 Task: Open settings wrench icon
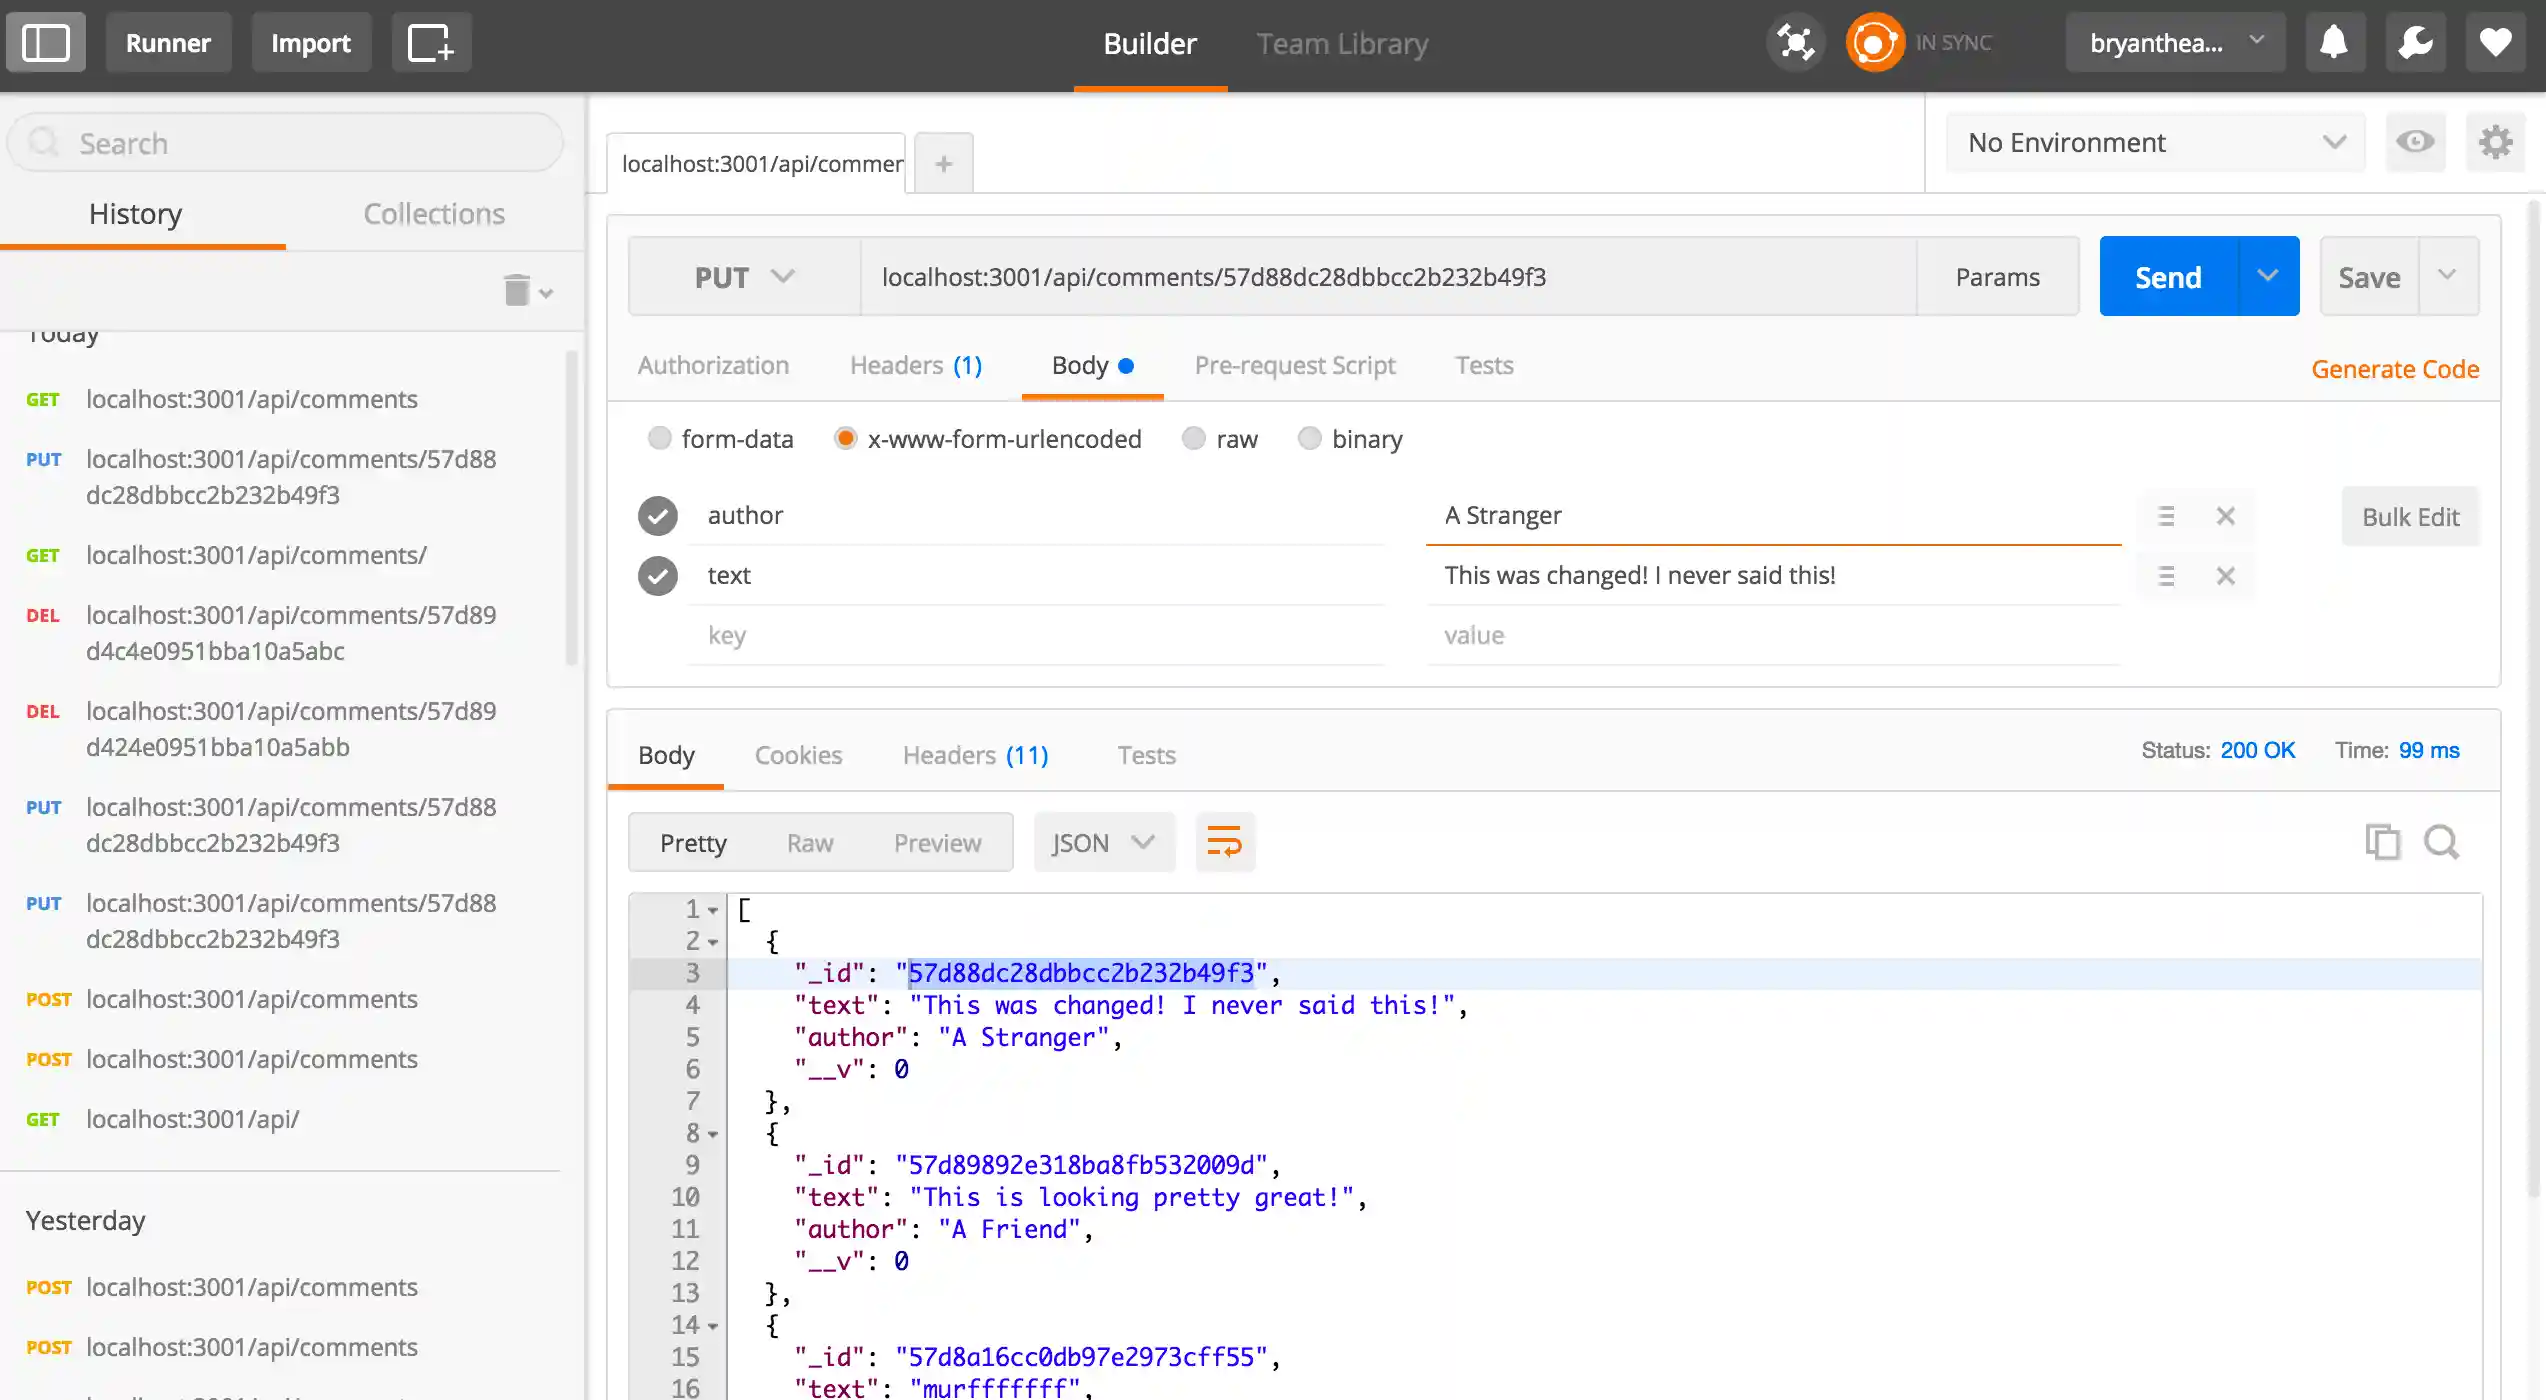[x=2415, y=43]
